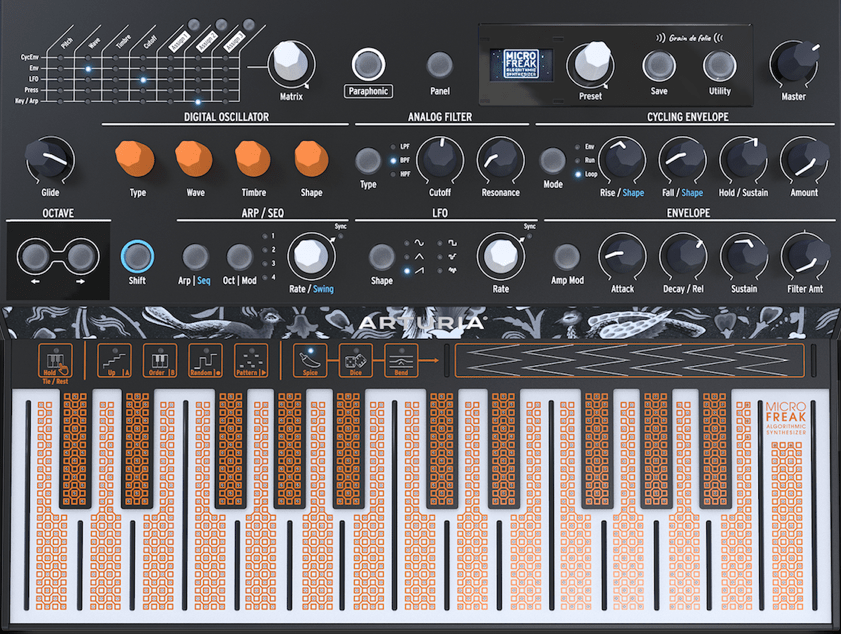
Task: Open the Panel view button
Action: [439, 65]
